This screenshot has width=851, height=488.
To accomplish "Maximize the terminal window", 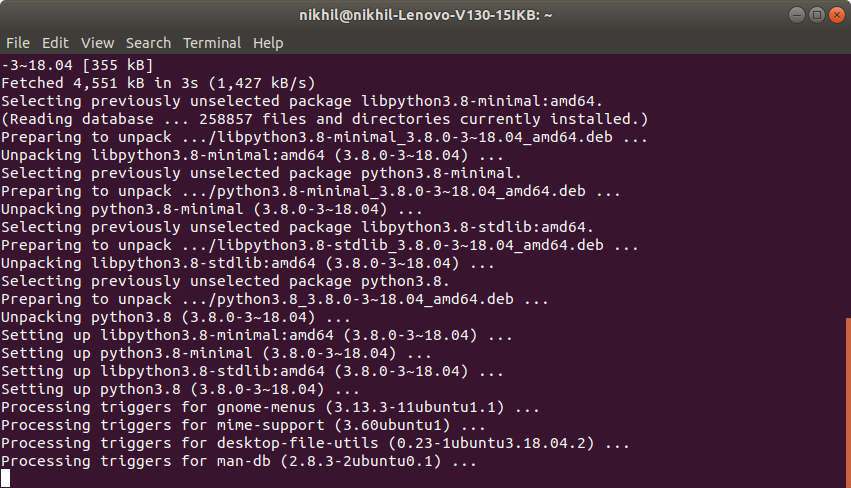I will pos(816,14).
